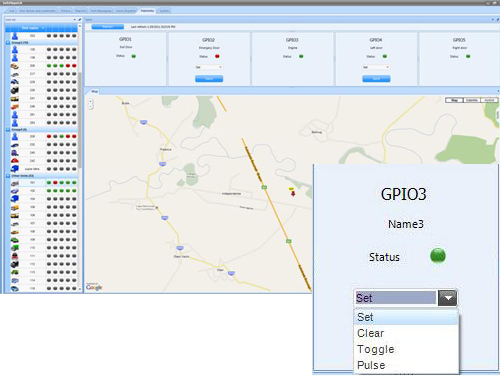
Task: Click the map zoom out control
Action: [x=91, y=107]
